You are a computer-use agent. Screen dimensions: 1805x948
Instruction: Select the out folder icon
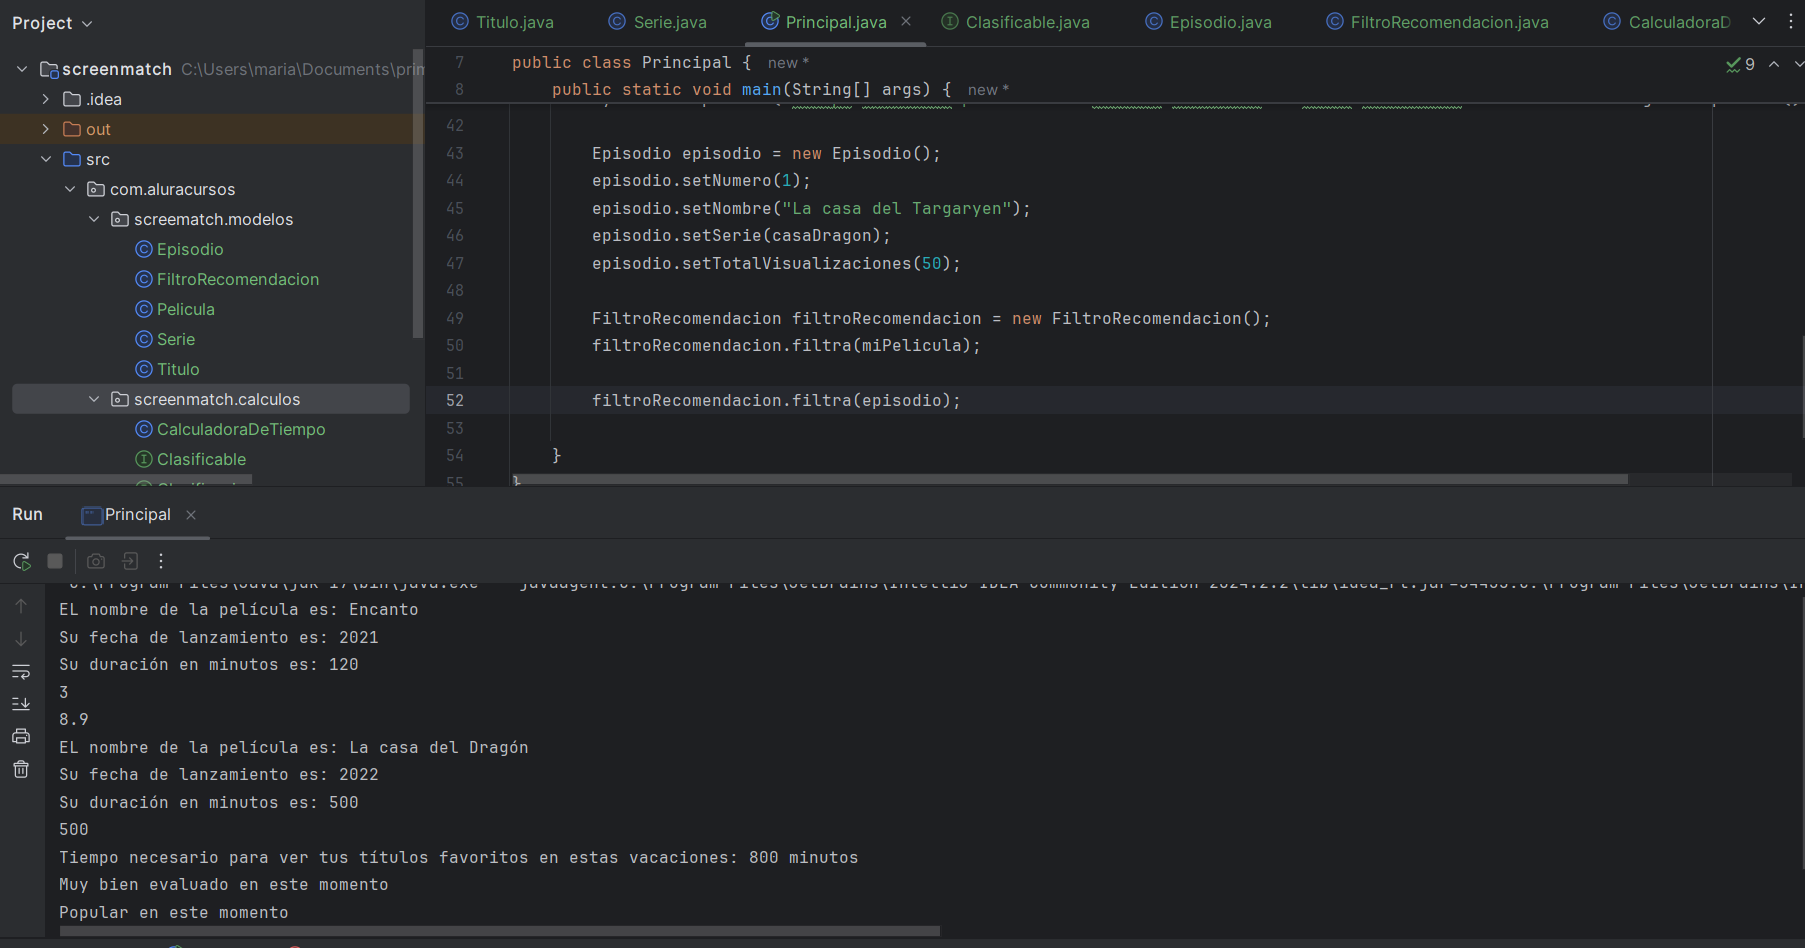(x=72, y=129)
